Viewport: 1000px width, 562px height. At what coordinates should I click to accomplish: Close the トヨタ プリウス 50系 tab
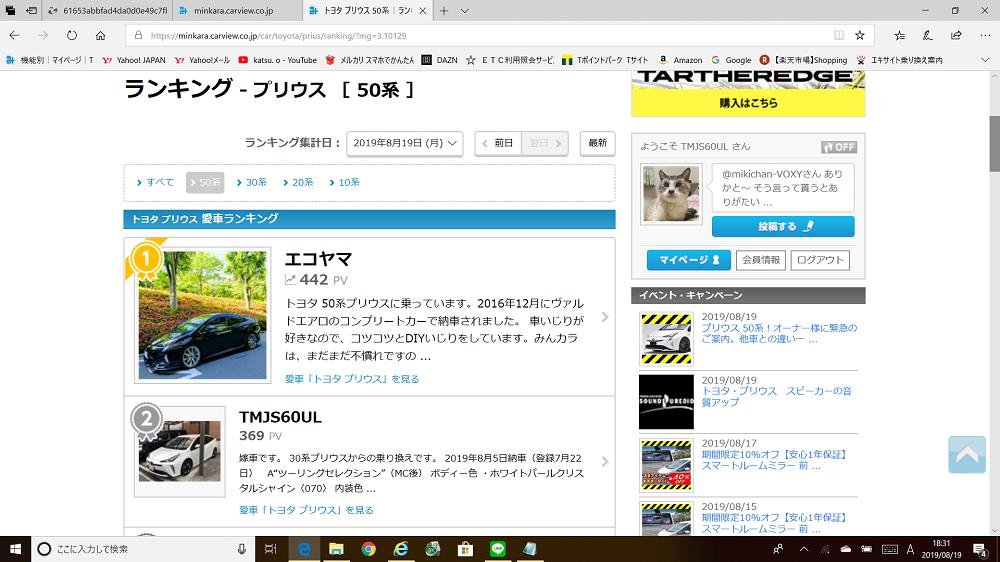click(422, 11)
